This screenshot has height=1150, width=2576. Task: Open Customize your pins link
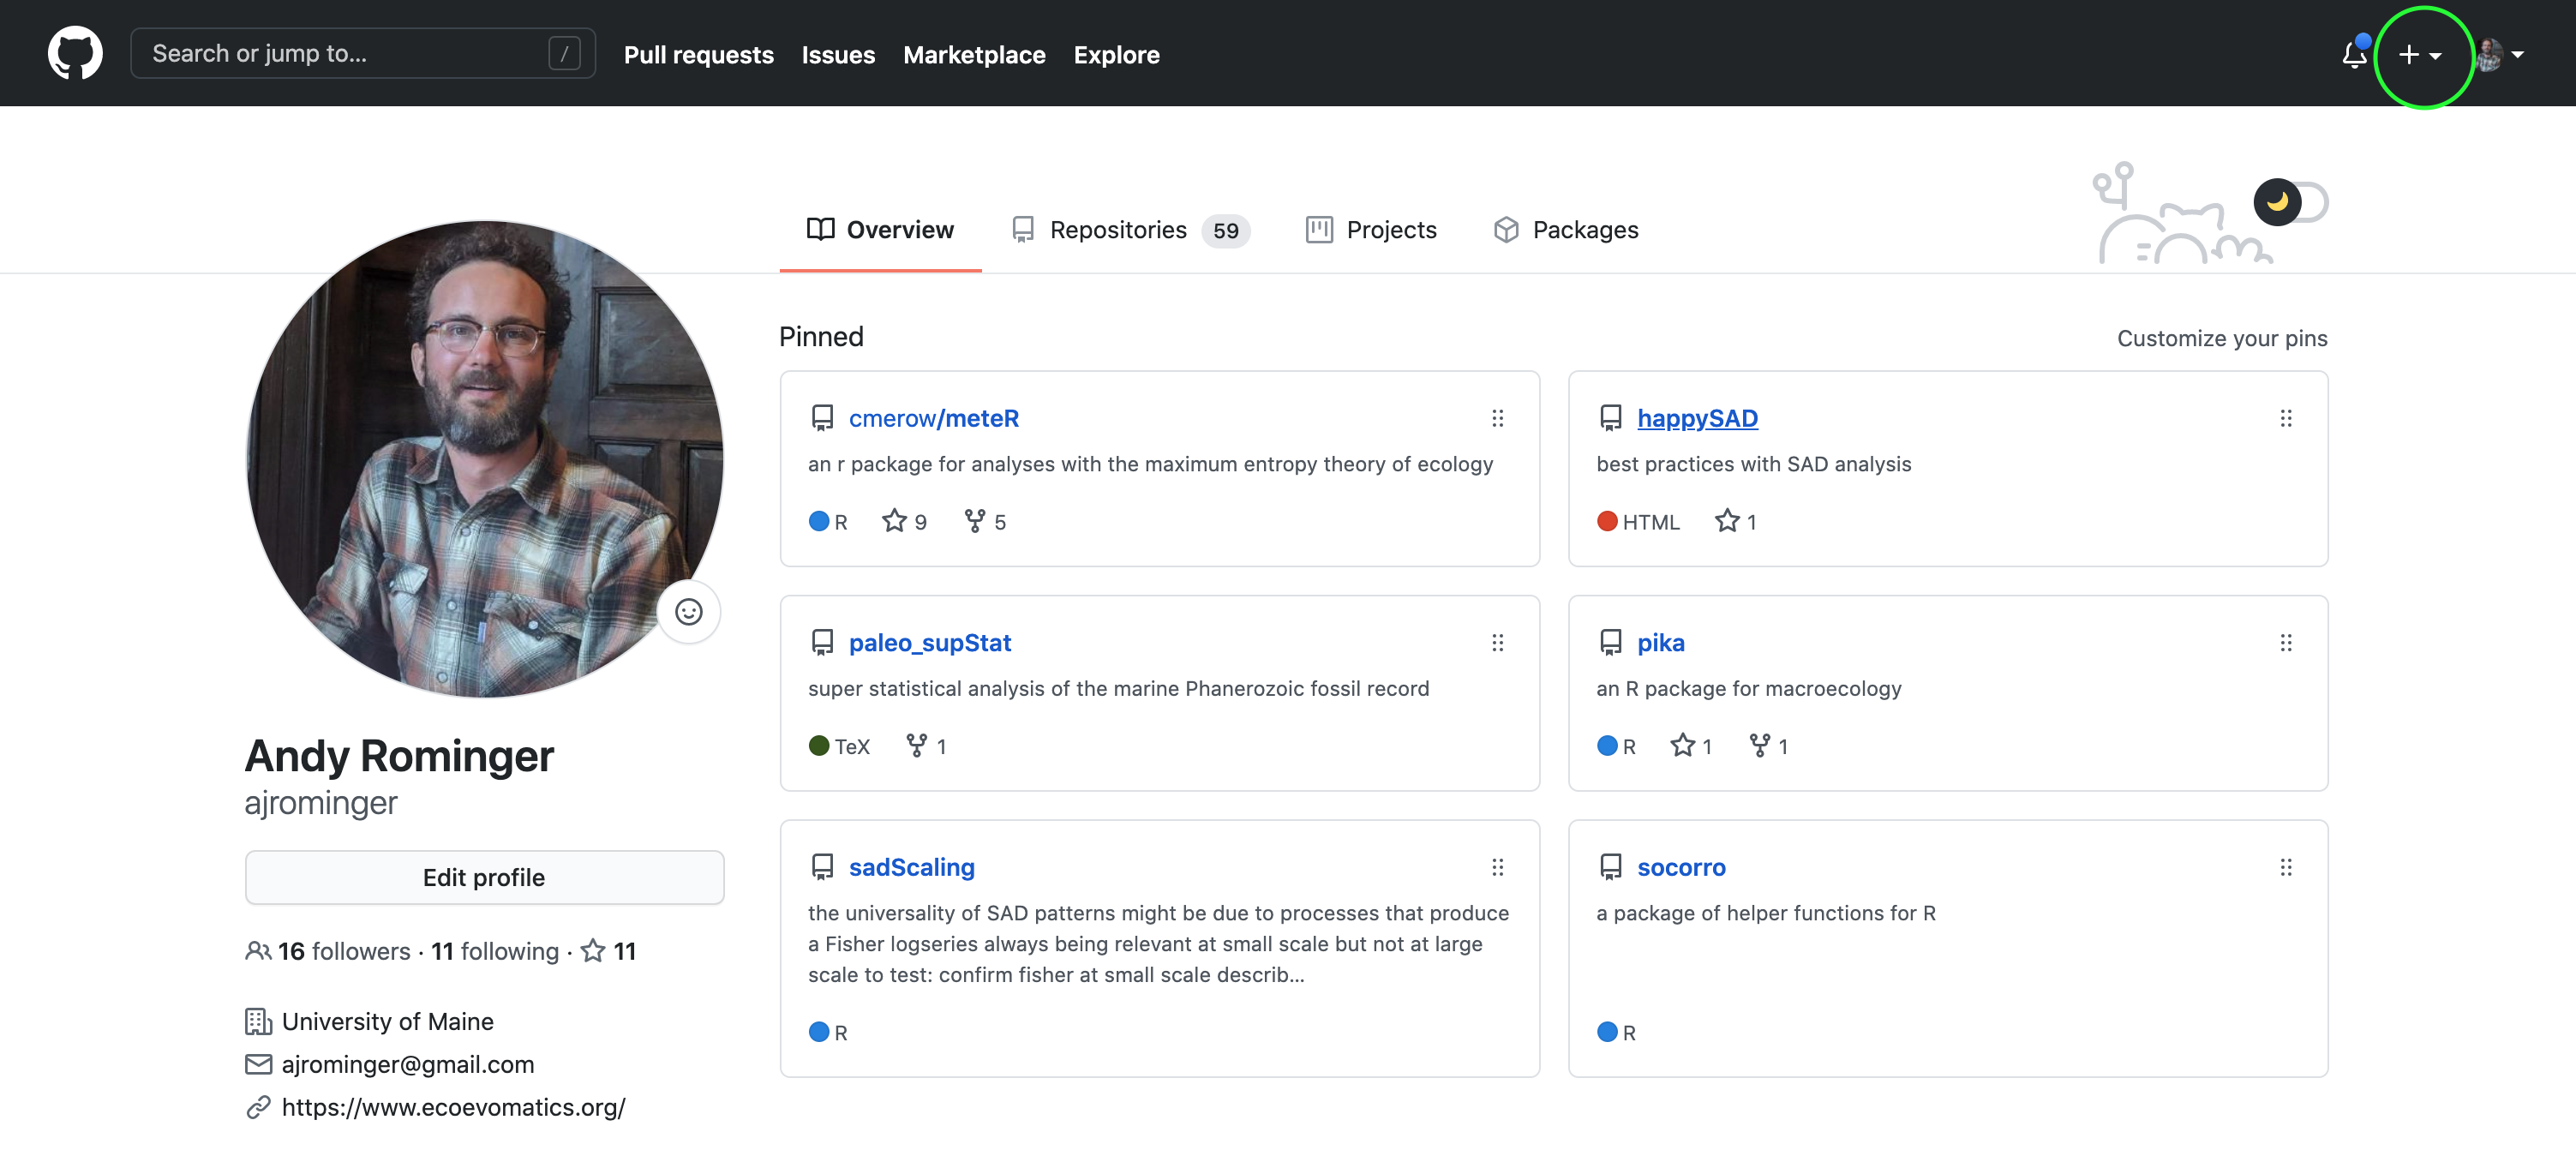[2221, 338]
